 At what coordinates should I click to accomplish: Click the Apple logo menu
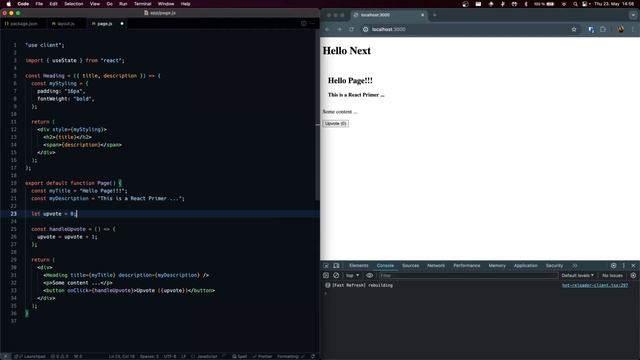tap(8, 4)
